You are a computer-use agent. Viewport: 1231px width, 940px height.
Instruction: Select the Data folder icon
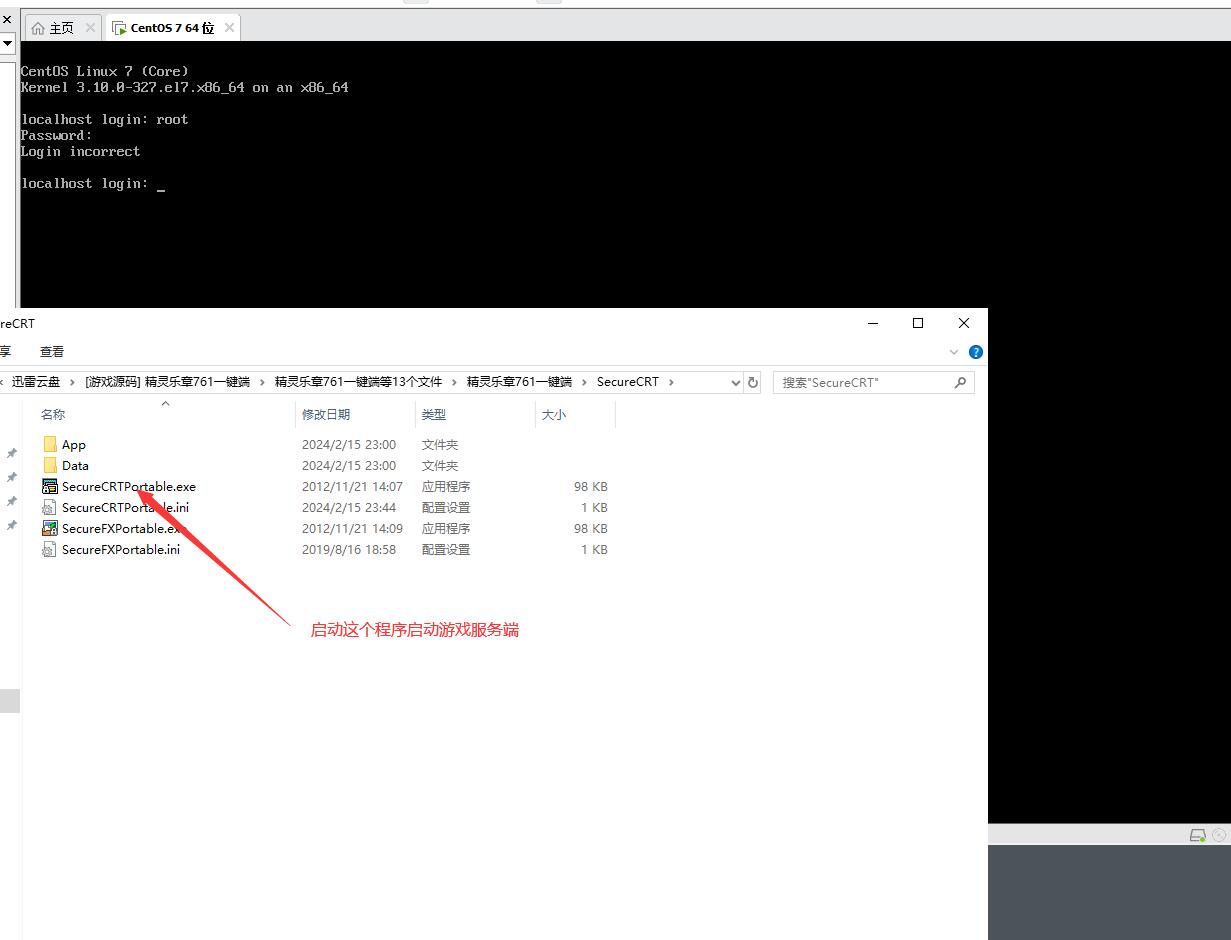tap(50, 466)
